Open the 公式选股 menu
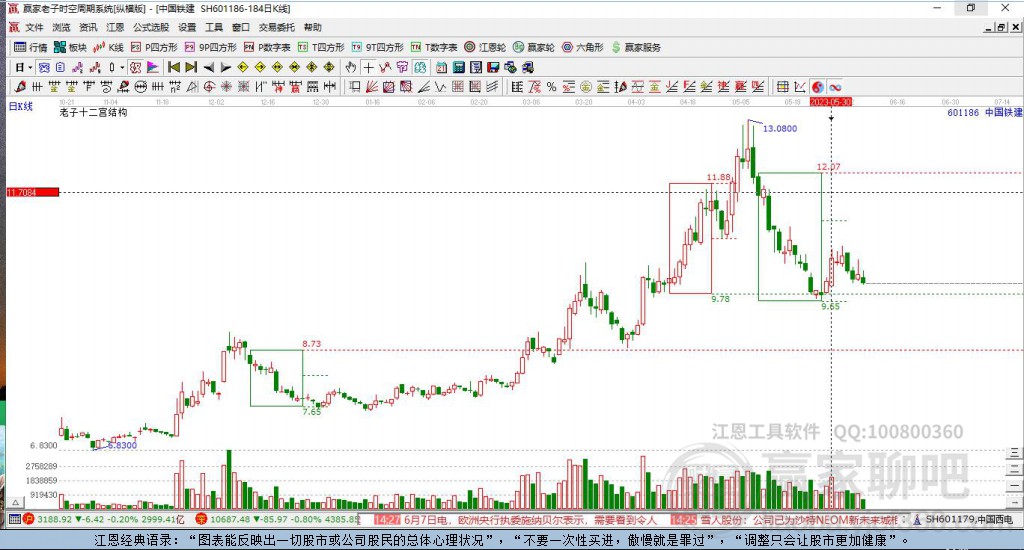 pyautogui.click(x=151, y=27)
